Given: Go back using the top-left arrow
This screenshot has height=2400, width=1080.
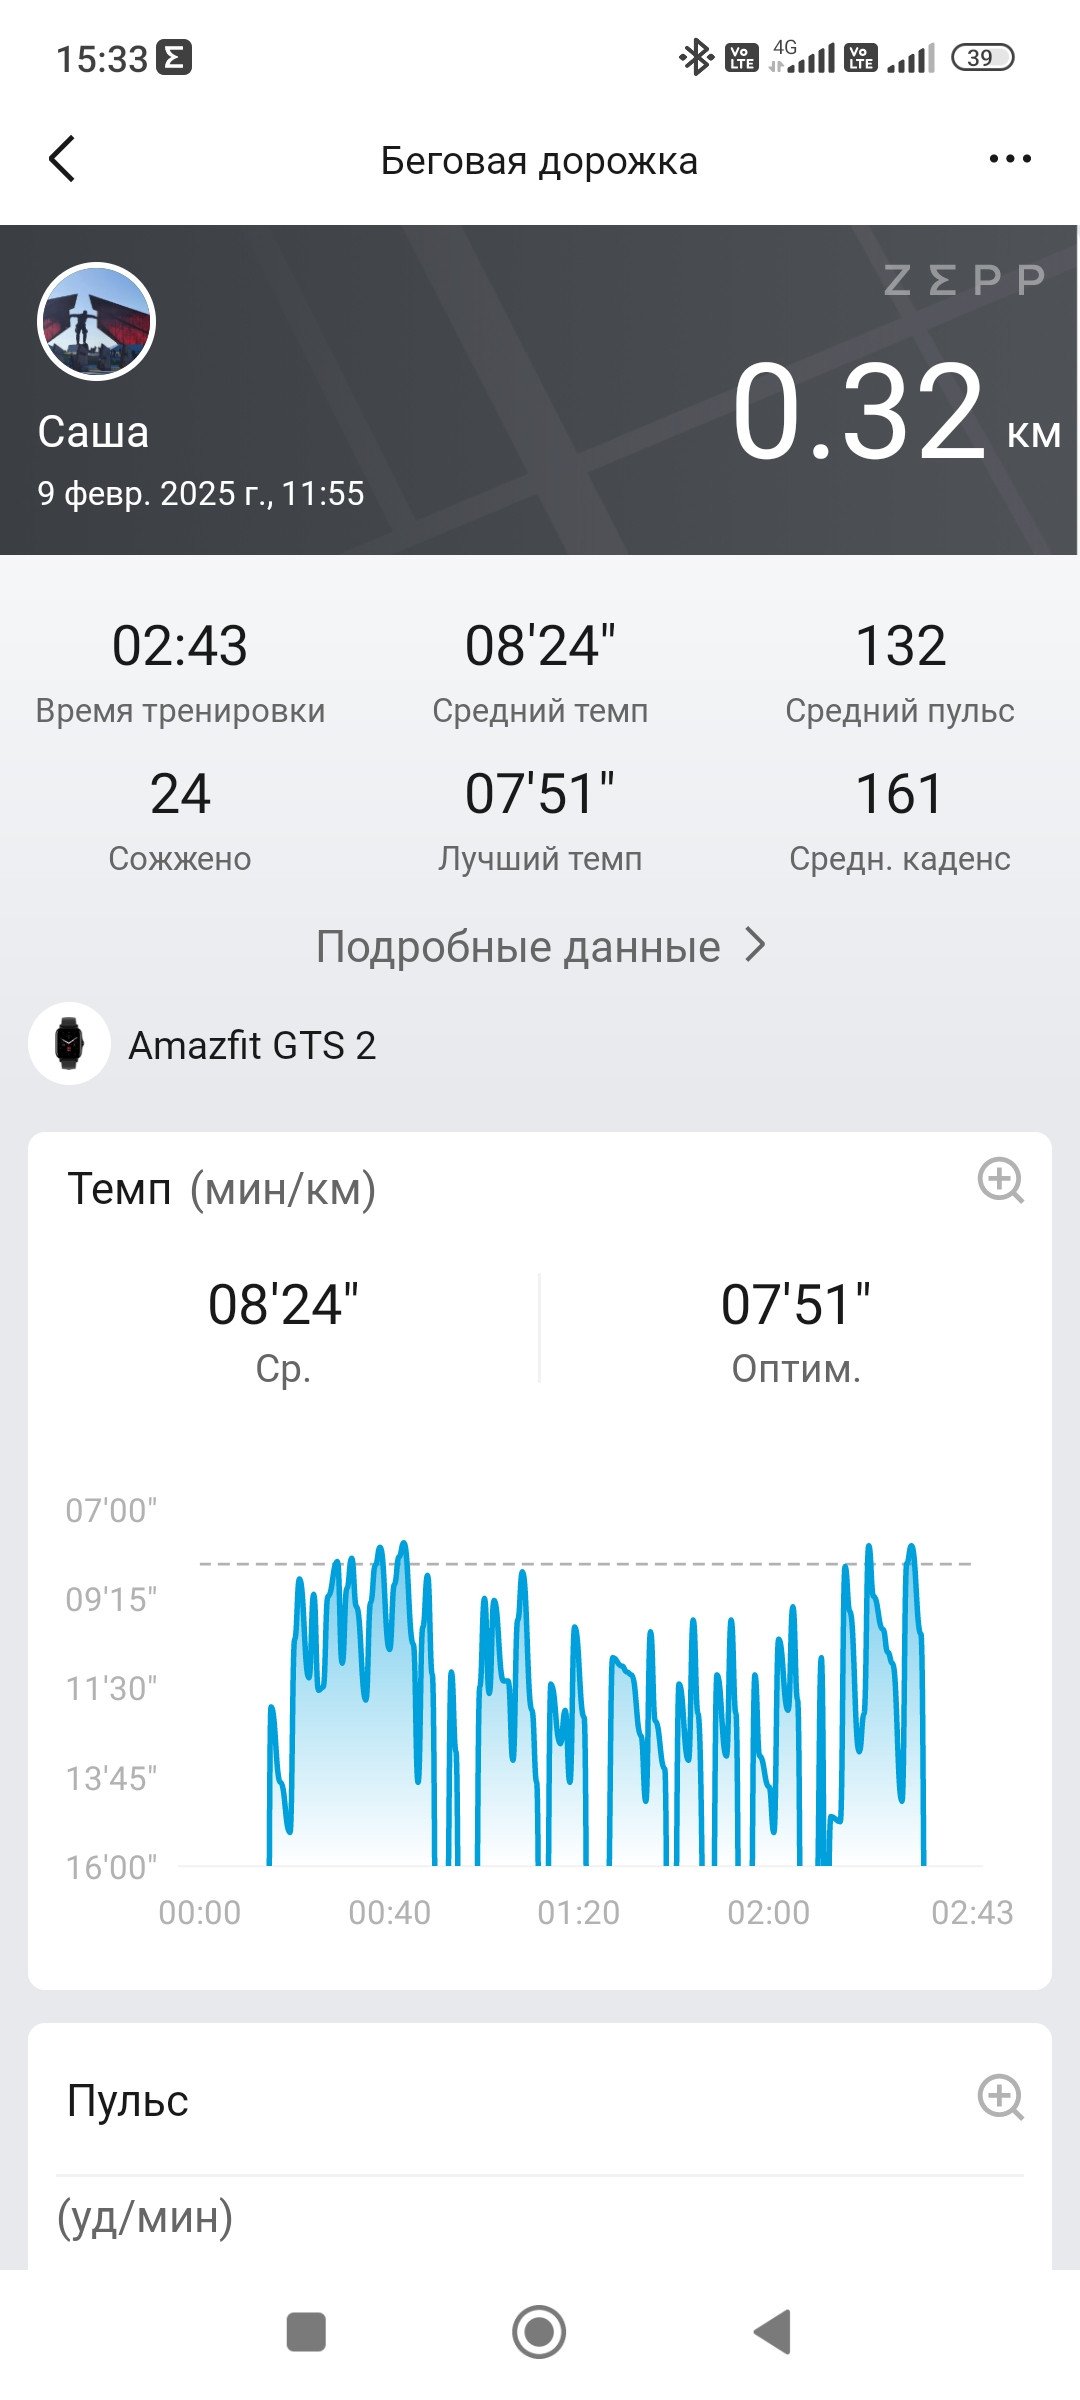Looking at the screenshot, I should tap(62, 159).
